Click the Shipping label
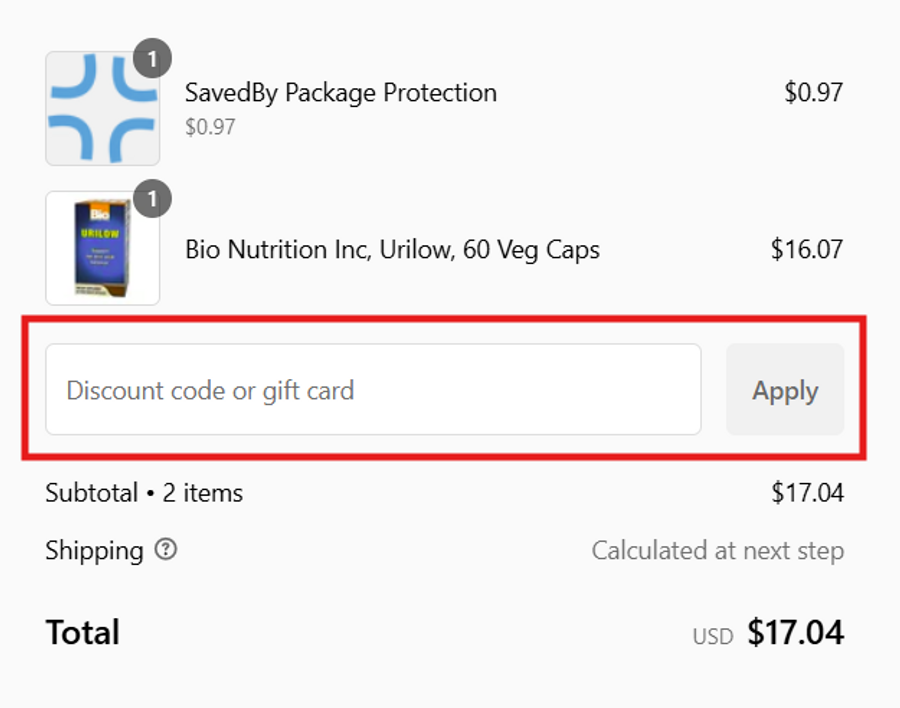 pyautogui.click(x=95, y=551)
